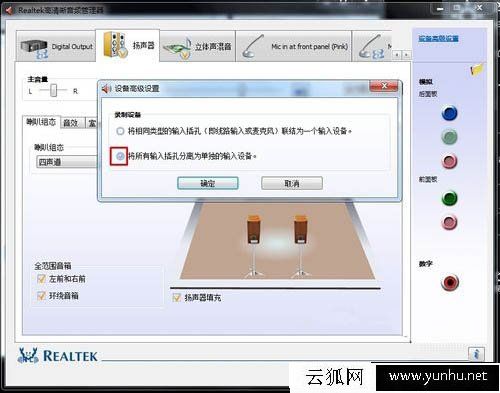The width and height of the screenshot is (500, 393).
Task: Select radio option to merge same-type input jacks
Action: (x=120, y=131)
